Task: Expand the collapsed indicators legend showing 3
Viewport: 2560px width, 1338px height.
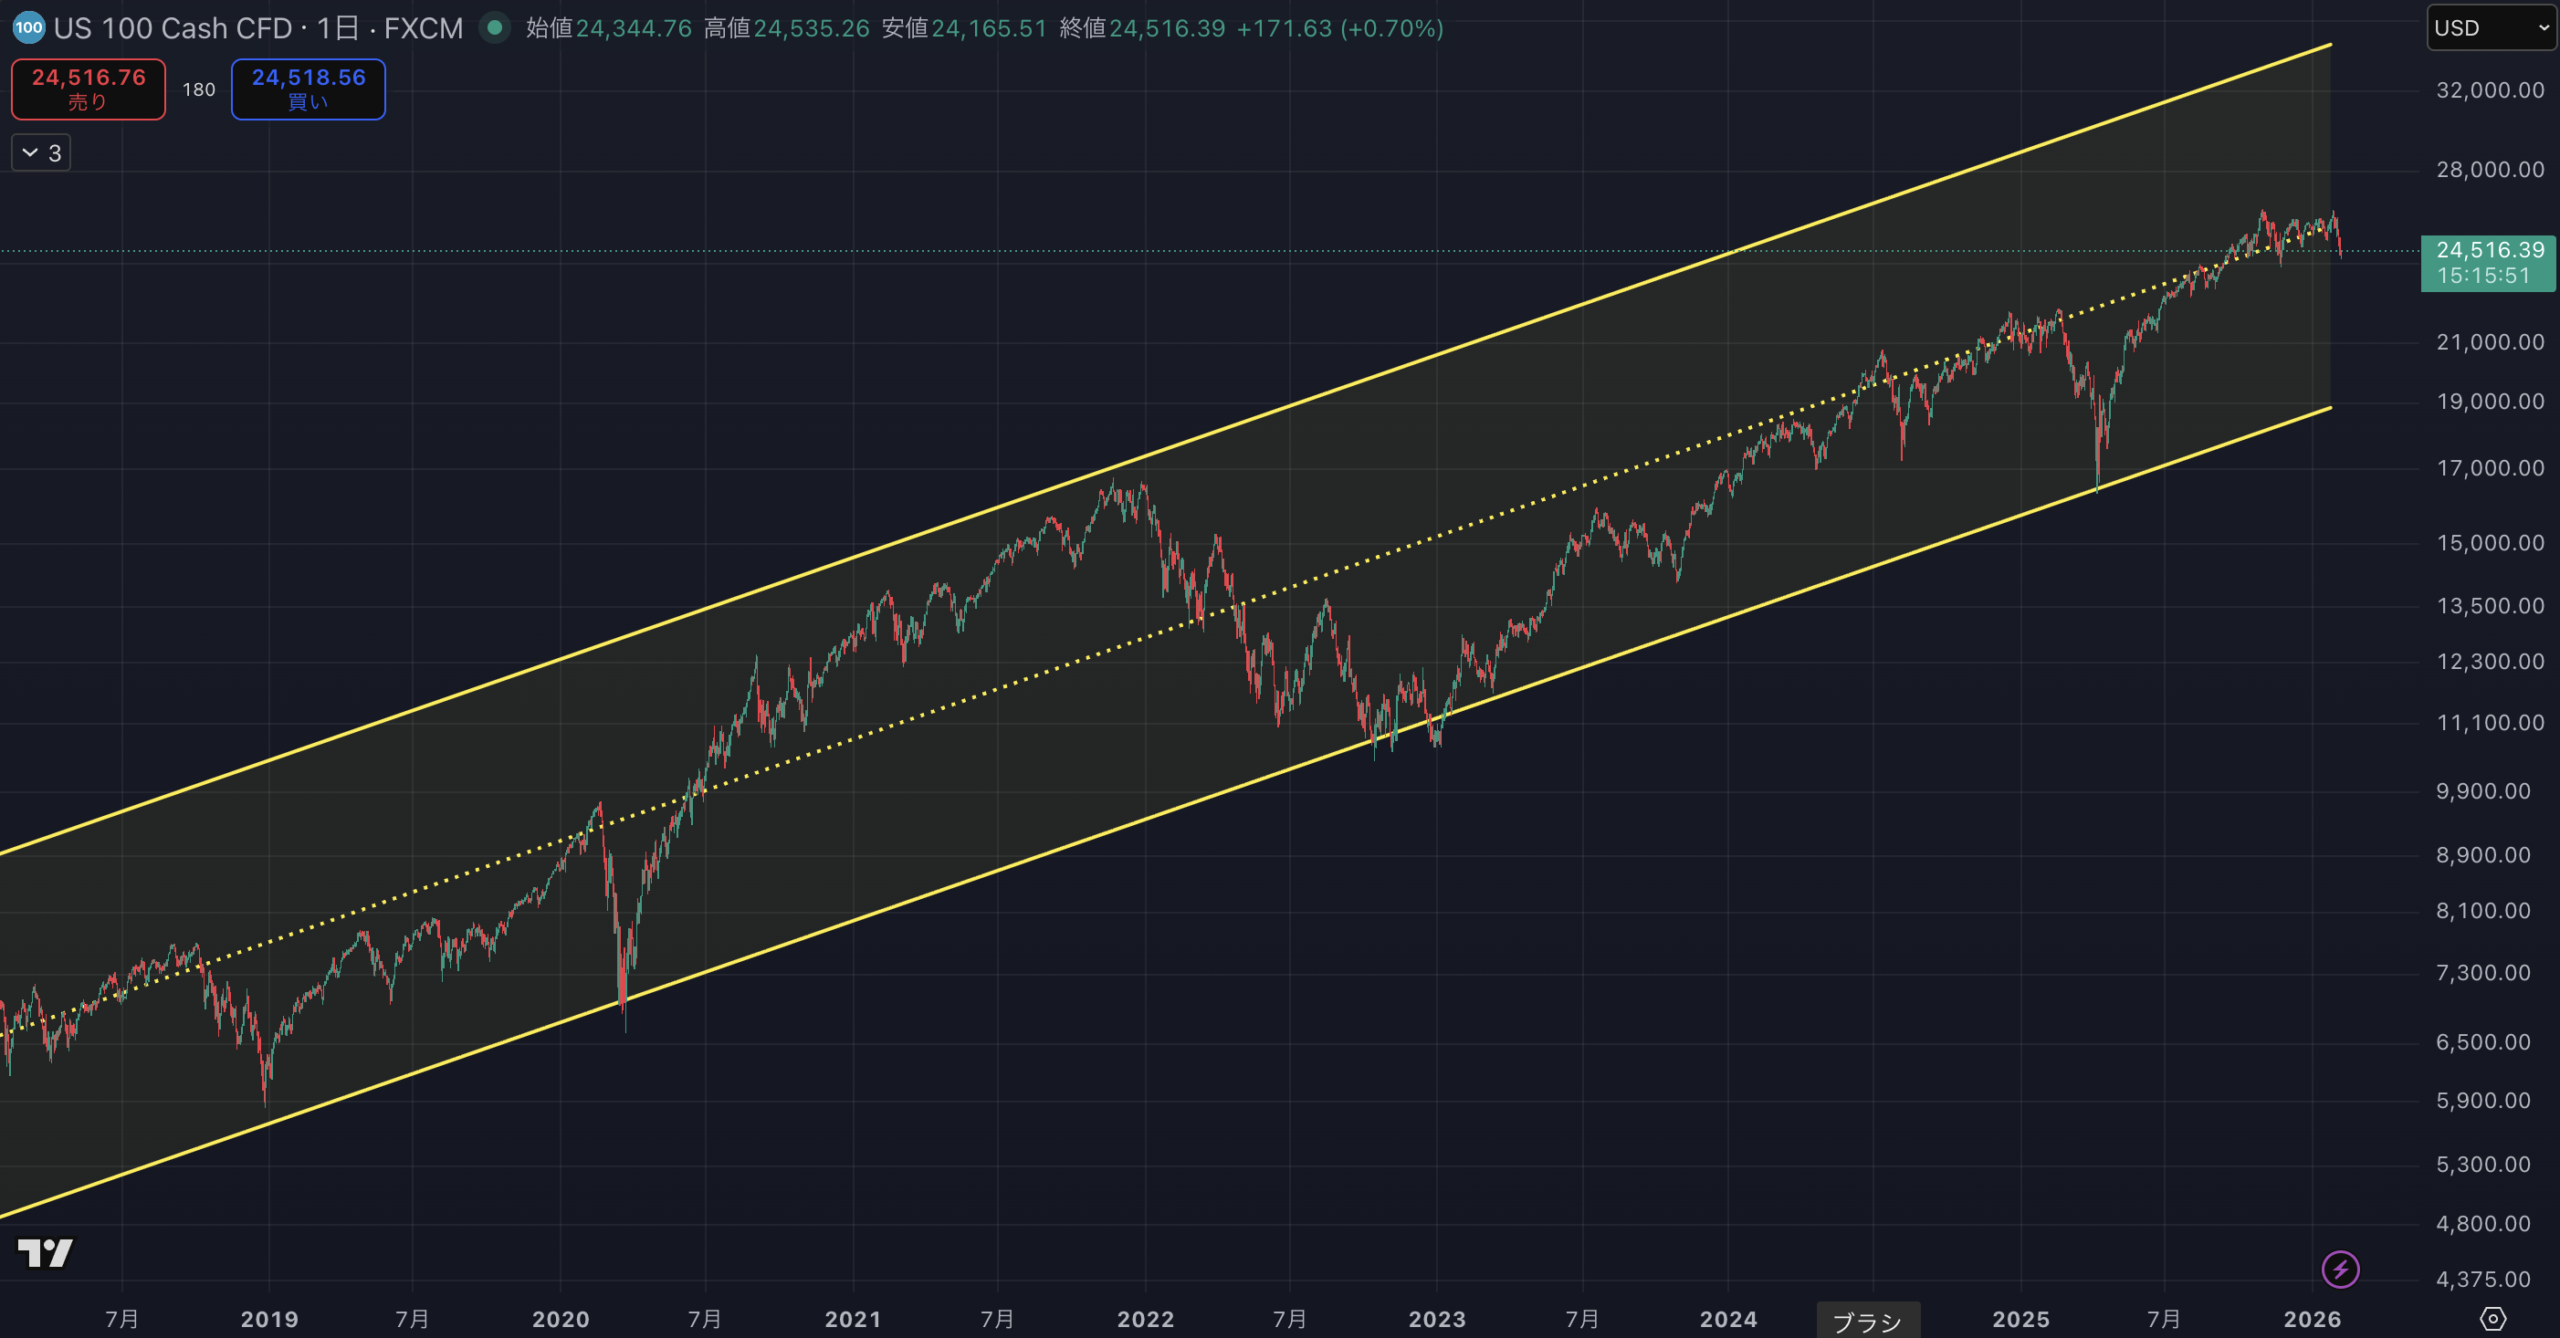Action: point(41,153)
